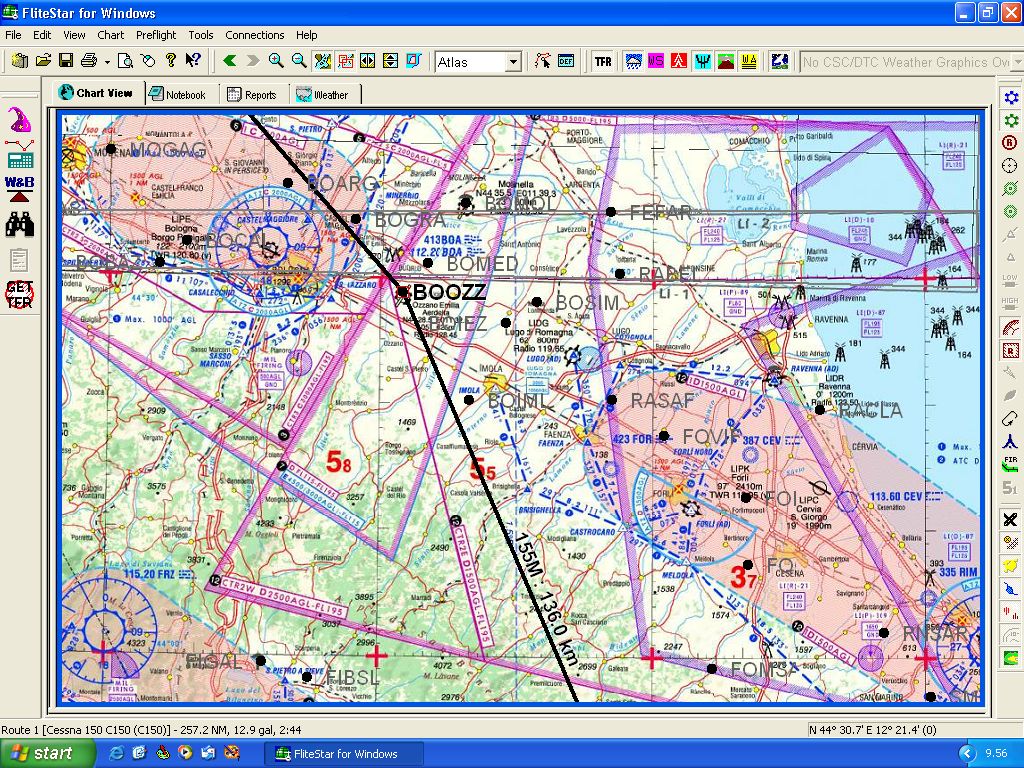Click the vertical fit arrows icon
Viewport: 1024px width, 768px height.
pos(390,61)
